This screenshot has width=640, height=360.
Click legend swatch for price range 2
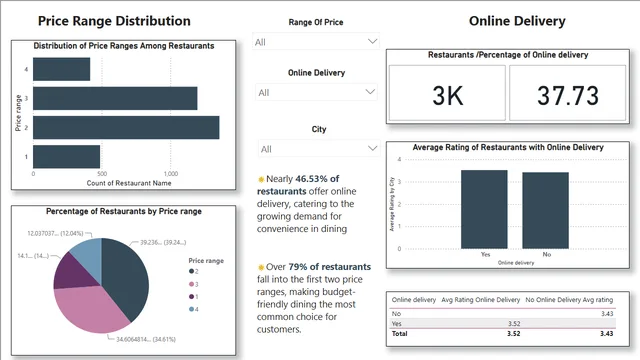[x=191, y=271]
